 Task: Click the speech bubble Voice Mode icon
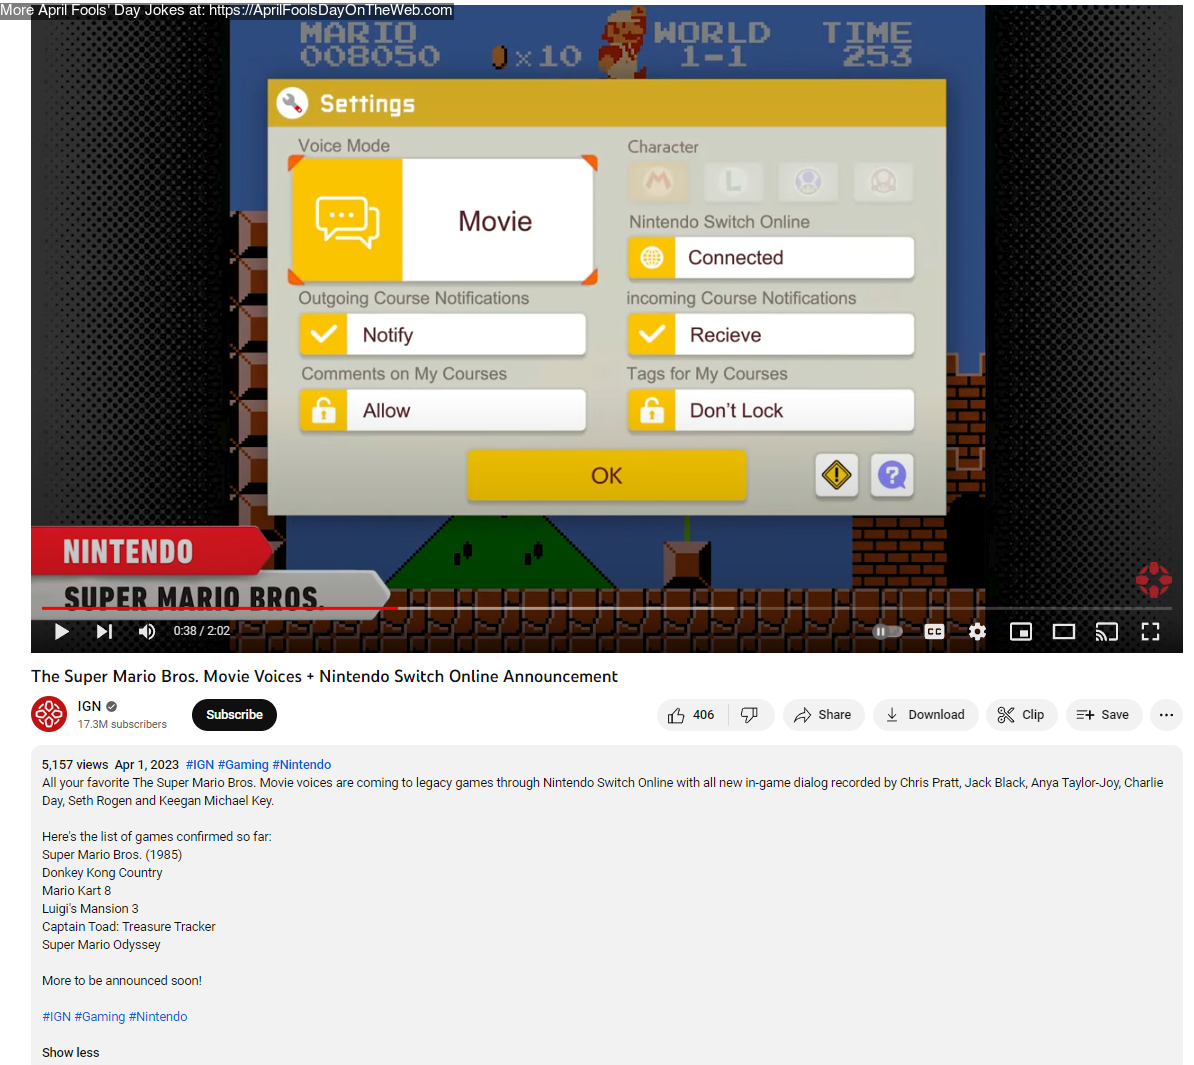[347, 220]
